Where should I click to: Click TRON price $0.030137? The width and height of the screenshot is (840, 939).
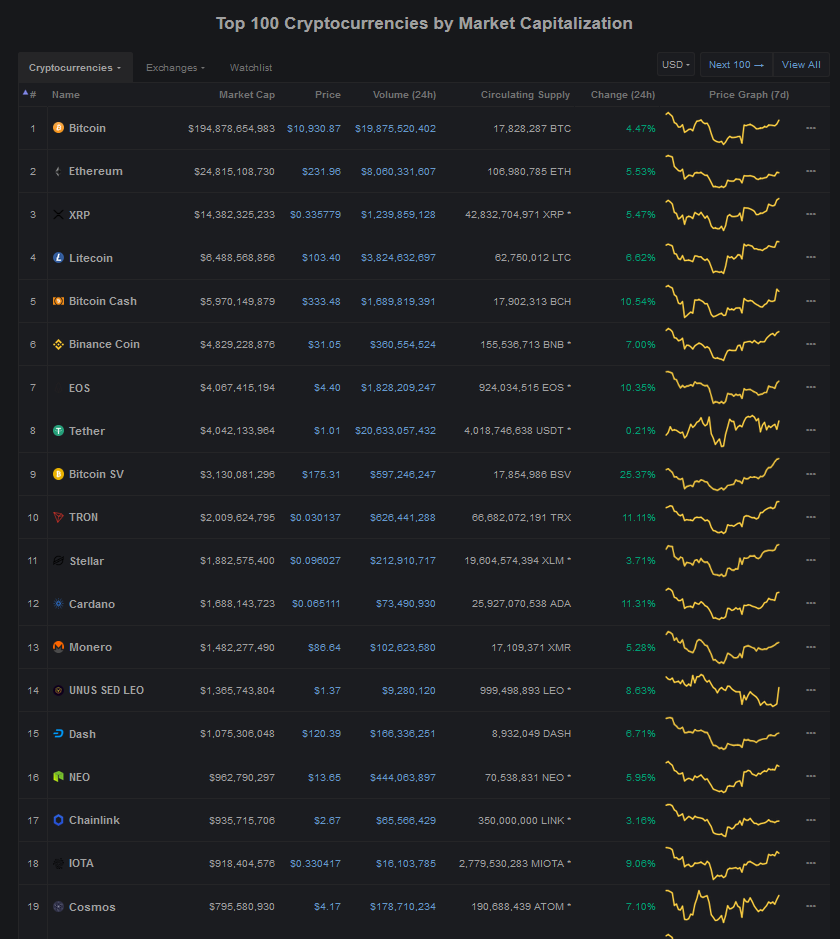[315, 517]
